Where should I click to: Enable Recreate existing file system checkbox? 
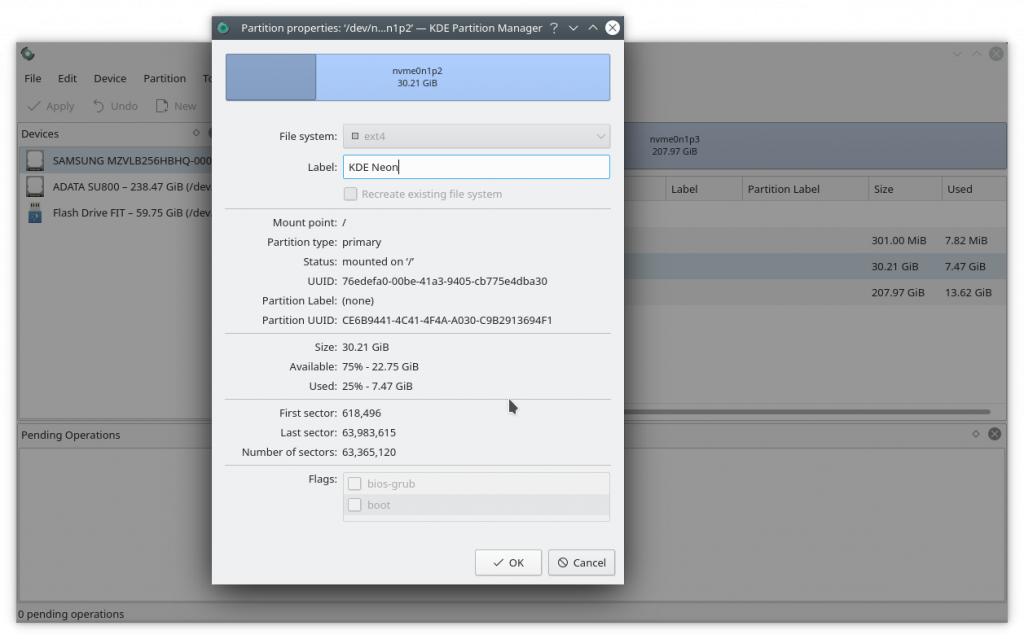(351, 194)
